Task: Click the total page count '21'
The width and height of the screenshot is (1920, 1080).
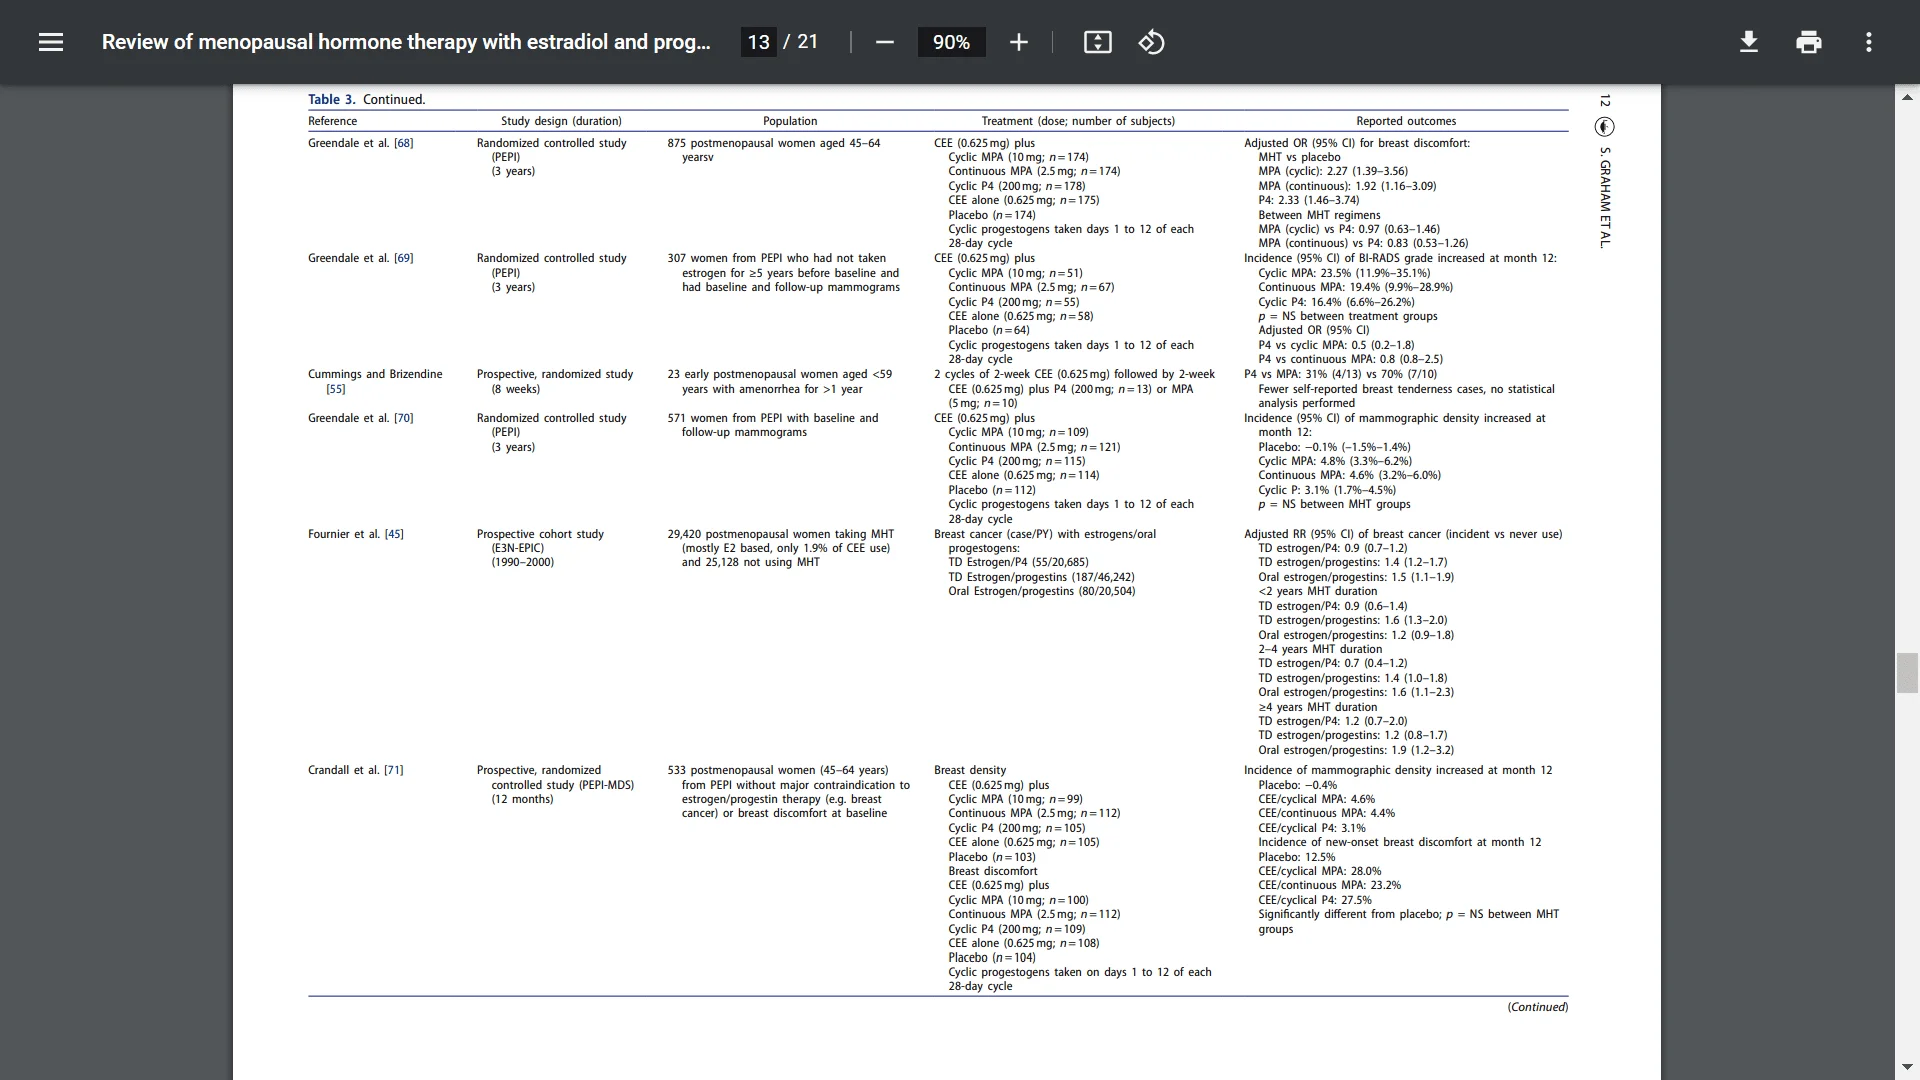Action: [x=807, y=42]
